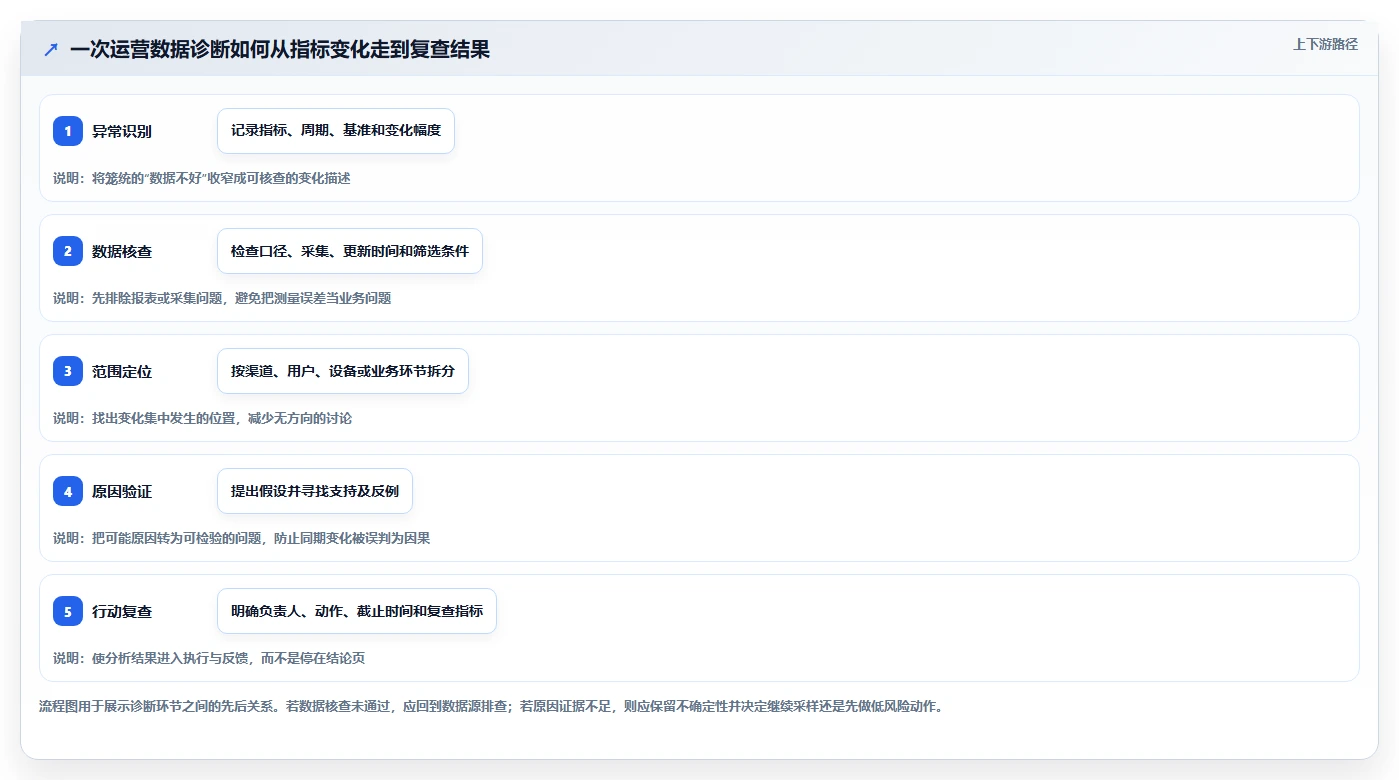Click the footer paragraph starting with 流程图用于展示
1399x780 pixels.
pyautogui.click(x=491, y=706)
